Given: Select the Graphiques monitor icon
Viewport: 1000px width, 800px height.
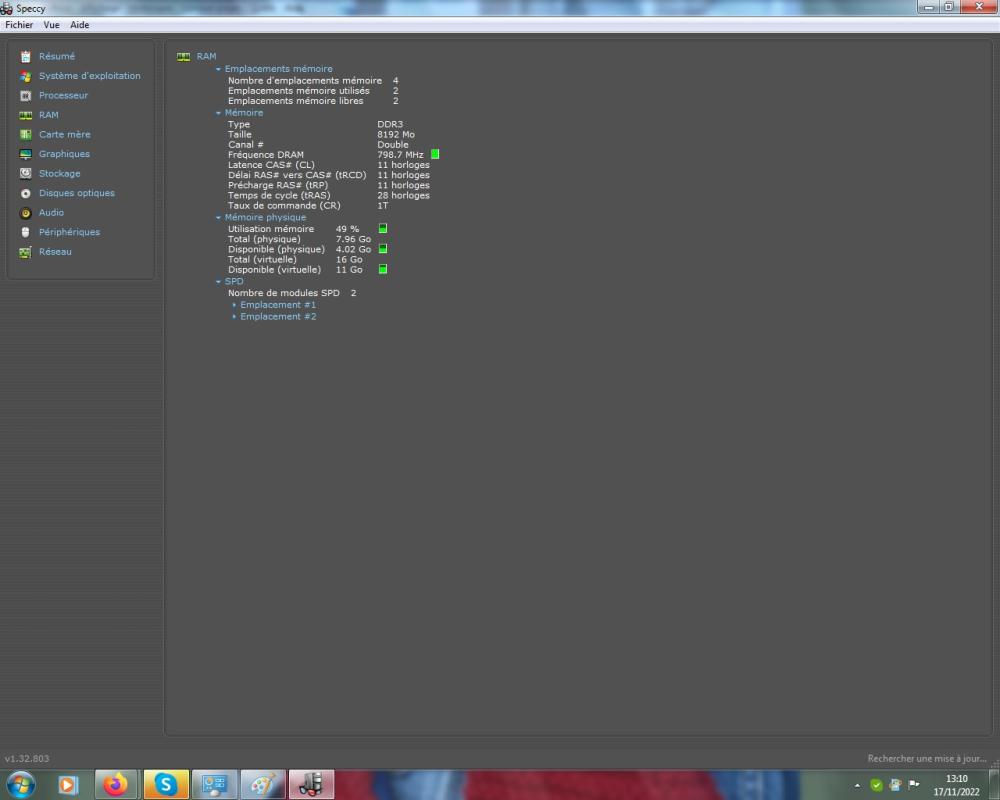Looking at the screenshot, I should [26, 154].
